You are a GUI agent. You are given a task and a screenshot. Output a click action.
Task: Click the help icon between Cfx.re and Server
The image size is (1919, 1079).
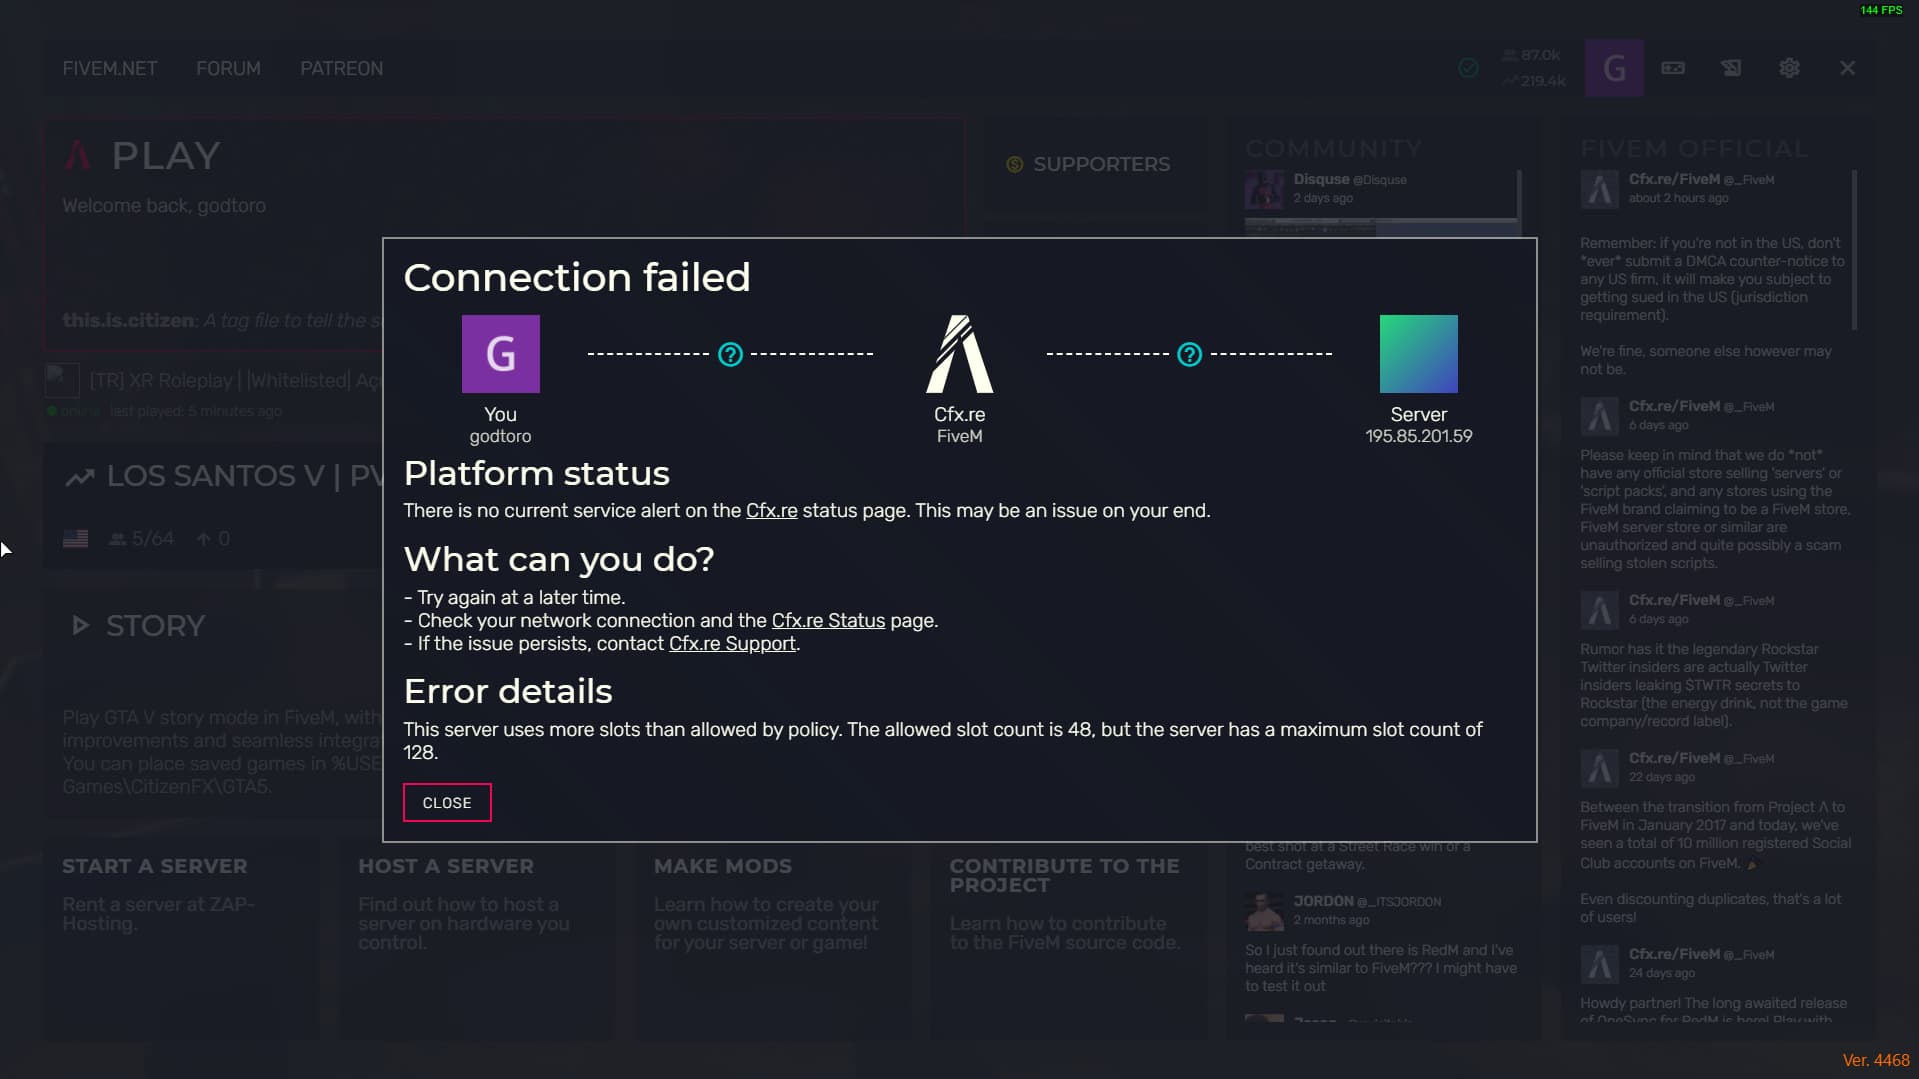pos(1189,354)
